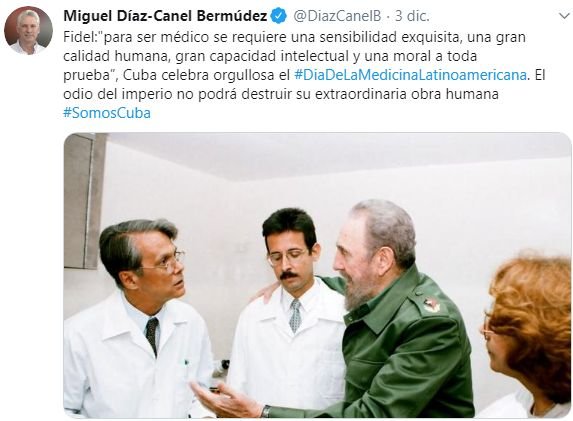Image resolution: width=573 pixels, height=421 pixels.
Task: Follow the #DiaDeLaMedicinaLatinoamericana hashtag
Action: coord(410,75)
